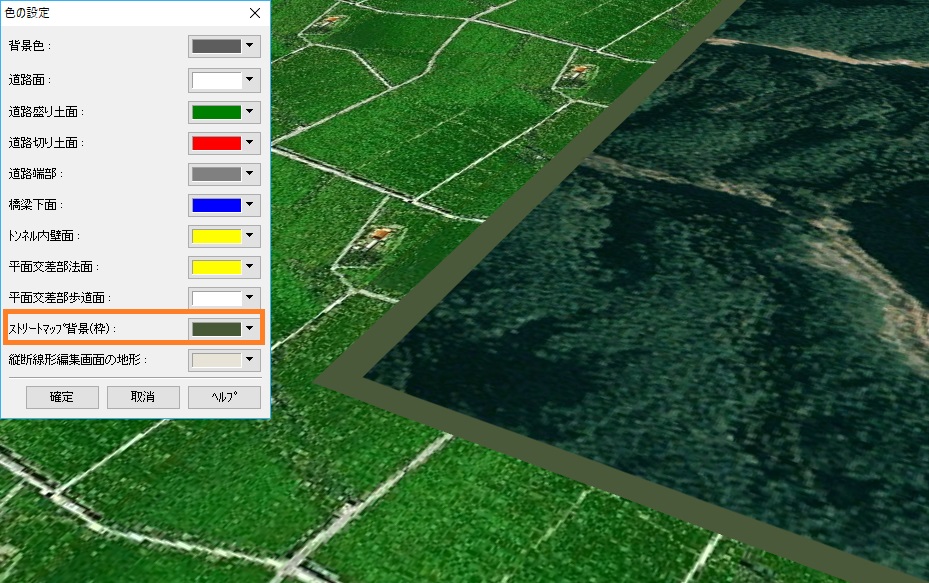Click the 平面交差部歩道面 label text
This screenshot has width=929, height=583.
tap(60, 297)
